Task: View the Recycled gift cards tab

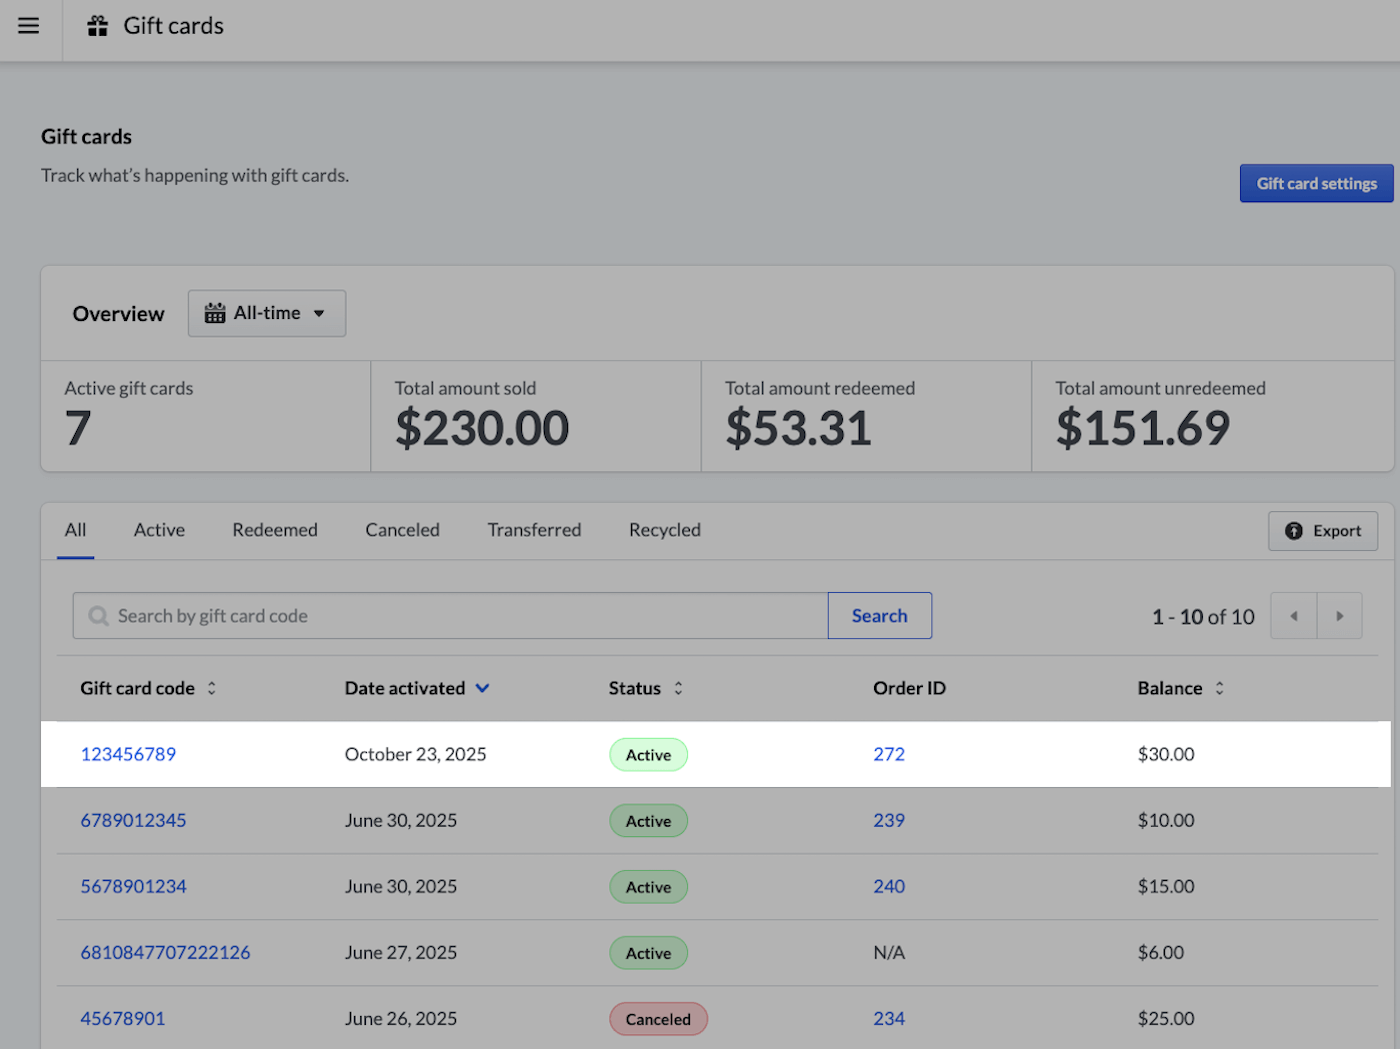Action: tap(664, 530)
